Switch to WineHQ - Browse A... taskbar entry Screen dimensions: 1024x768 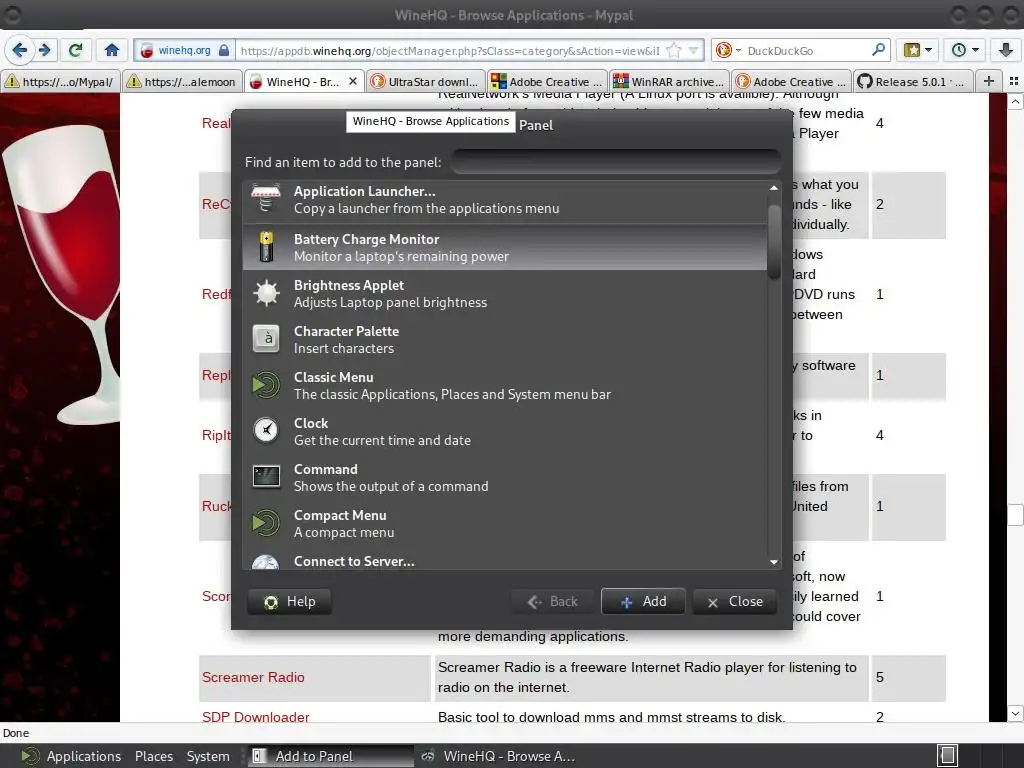click(x=499, y=756)
